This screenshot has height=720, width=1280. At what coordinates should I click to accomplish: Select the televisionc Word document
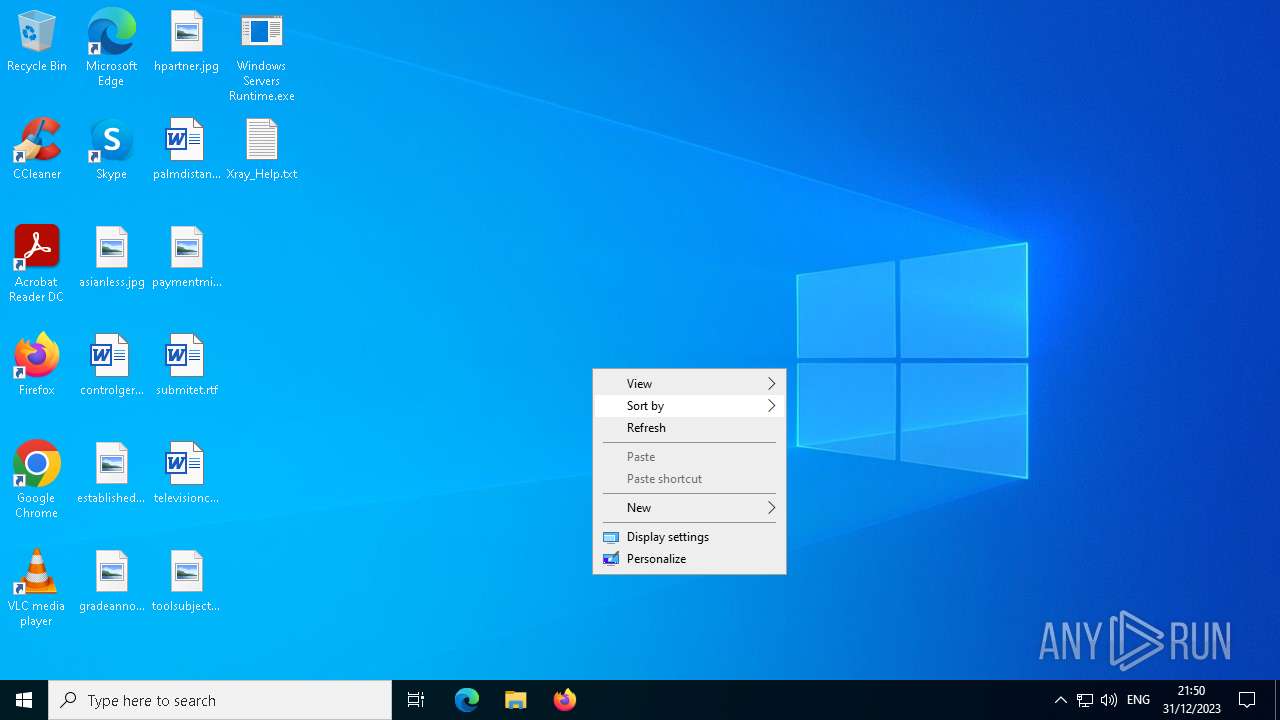pos(186,474)
